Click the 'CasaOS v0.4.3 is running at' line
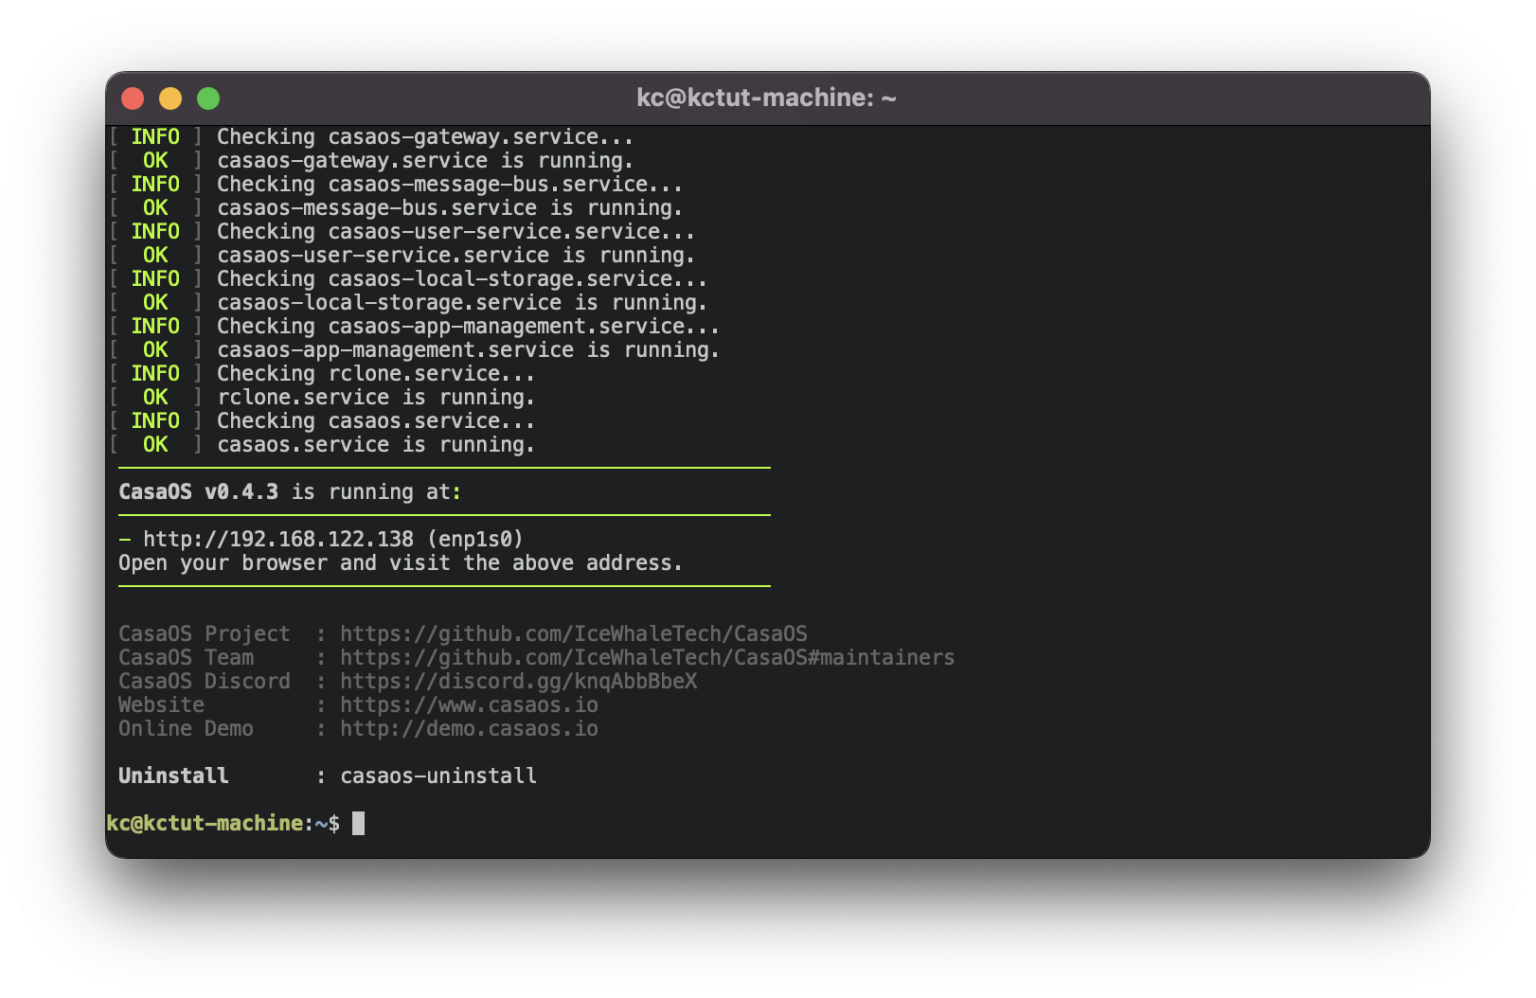This screenshot has width=1536, height=998. point(290,492)
